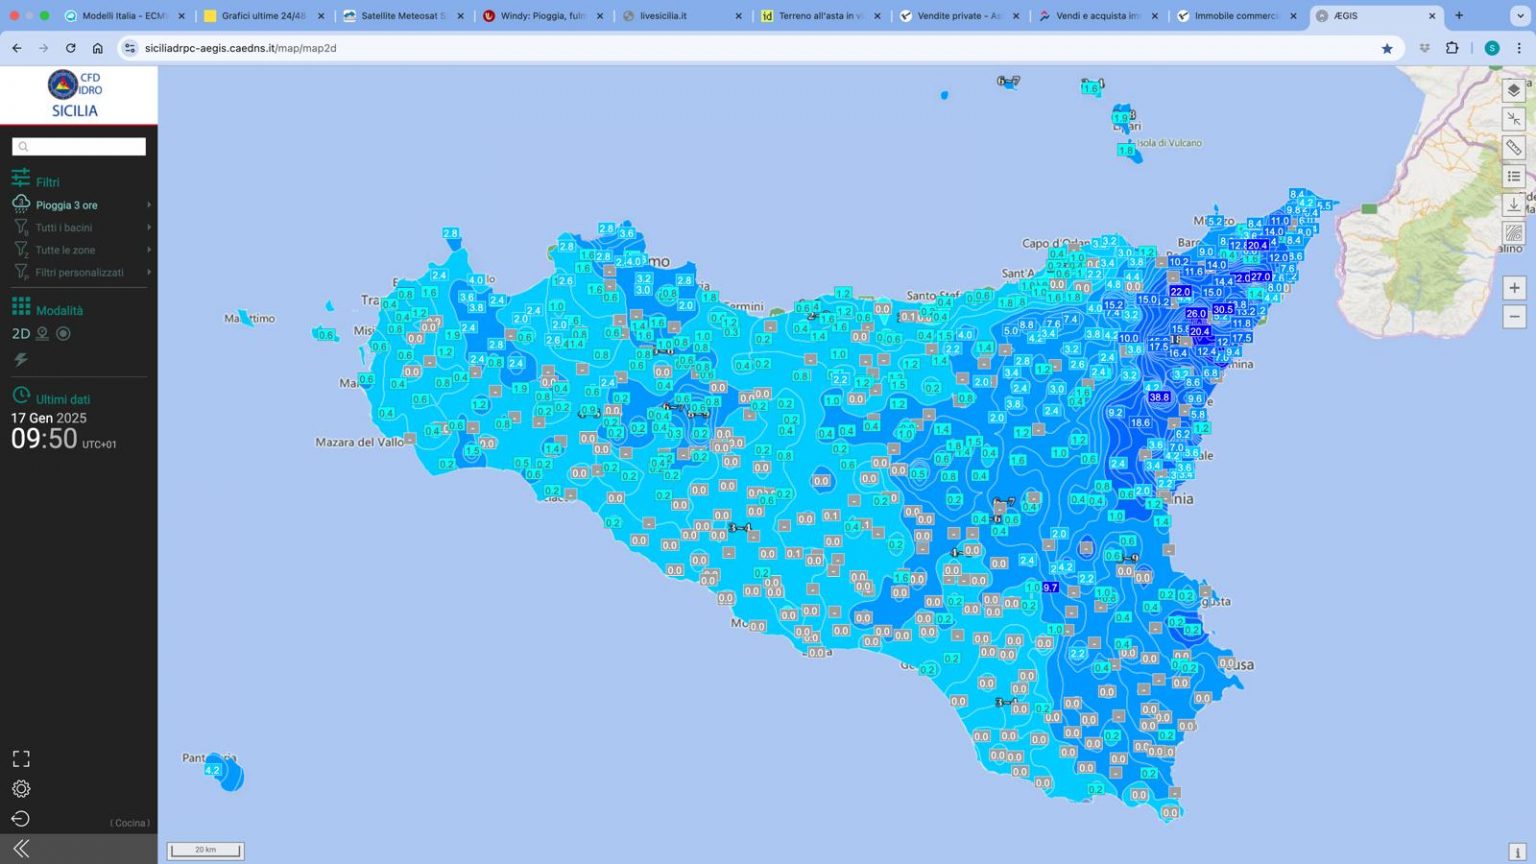Switch to the Windy browser tab
Screen dimensions: 1536x864
click(542, 16)
